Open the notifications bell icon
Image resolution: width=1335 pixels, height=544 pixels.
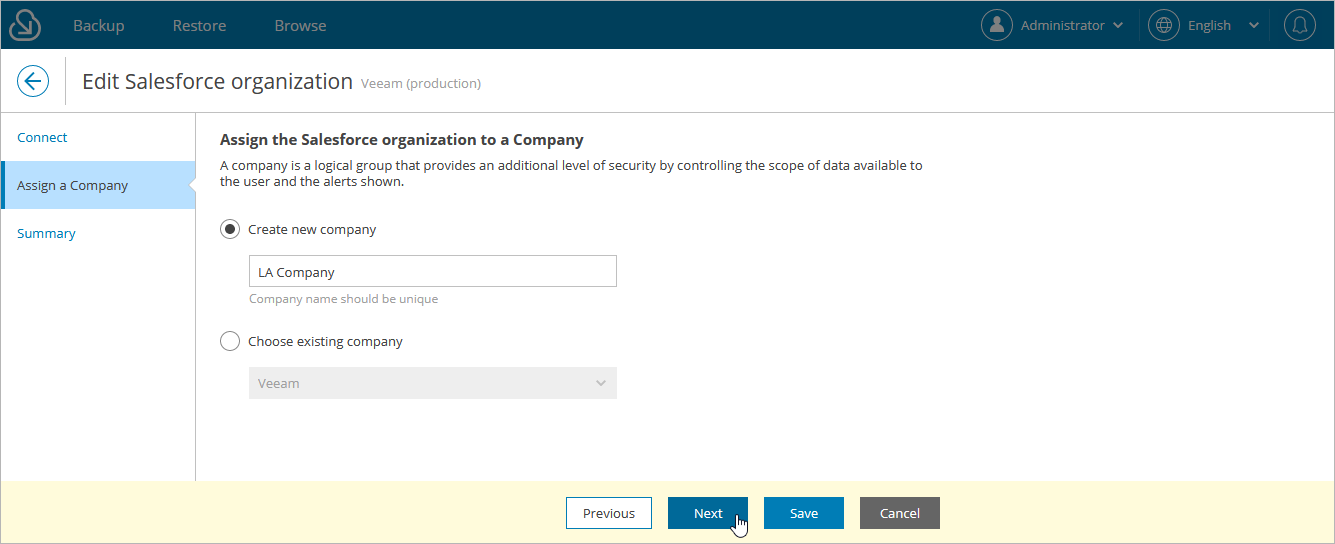coord(1300,25)
